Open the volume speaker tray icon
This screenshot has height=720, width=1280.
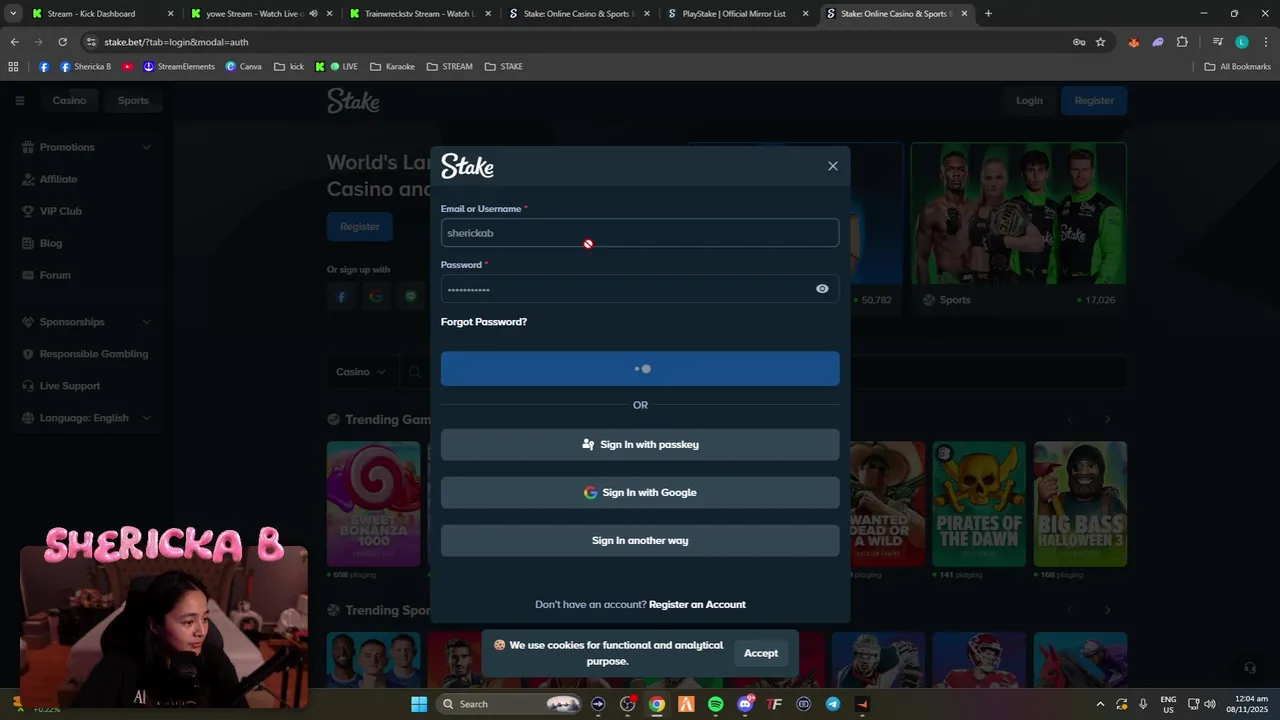1210,704
